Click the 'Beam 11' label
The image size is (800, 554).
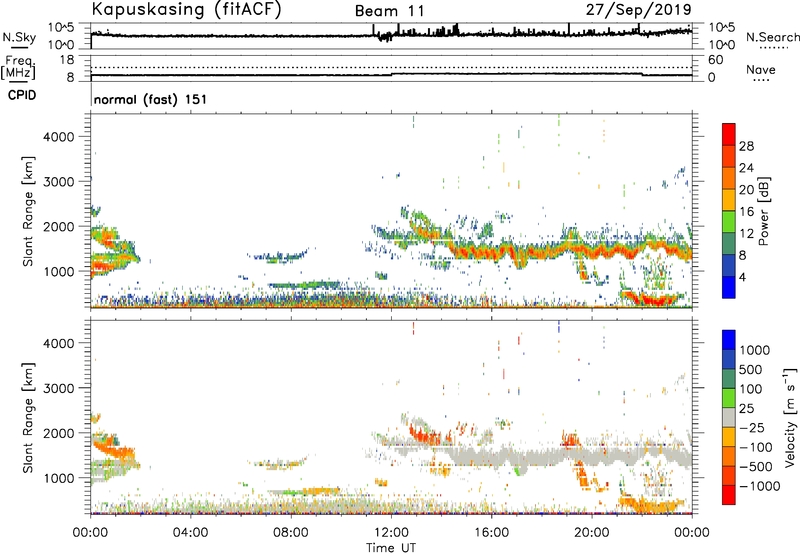[389, 11]
